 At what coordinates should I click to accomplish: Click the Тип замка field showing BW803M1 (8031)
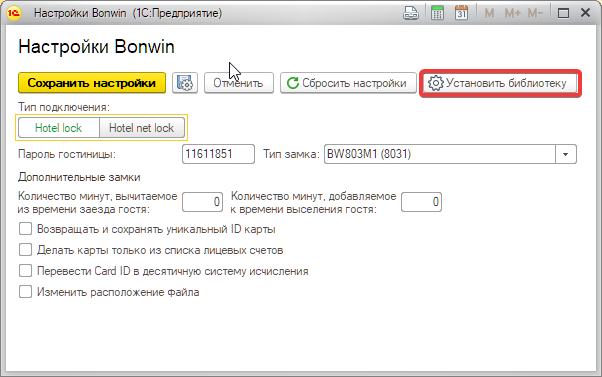point(440,154)
